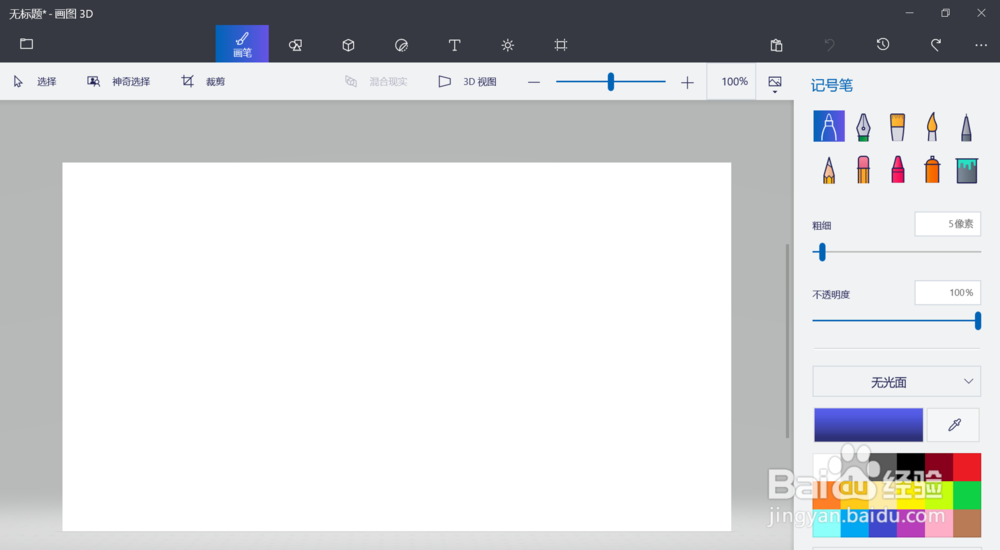This screenshot has width=1000, height=550.
Task: Open the History clock icon
Action: 883,44
